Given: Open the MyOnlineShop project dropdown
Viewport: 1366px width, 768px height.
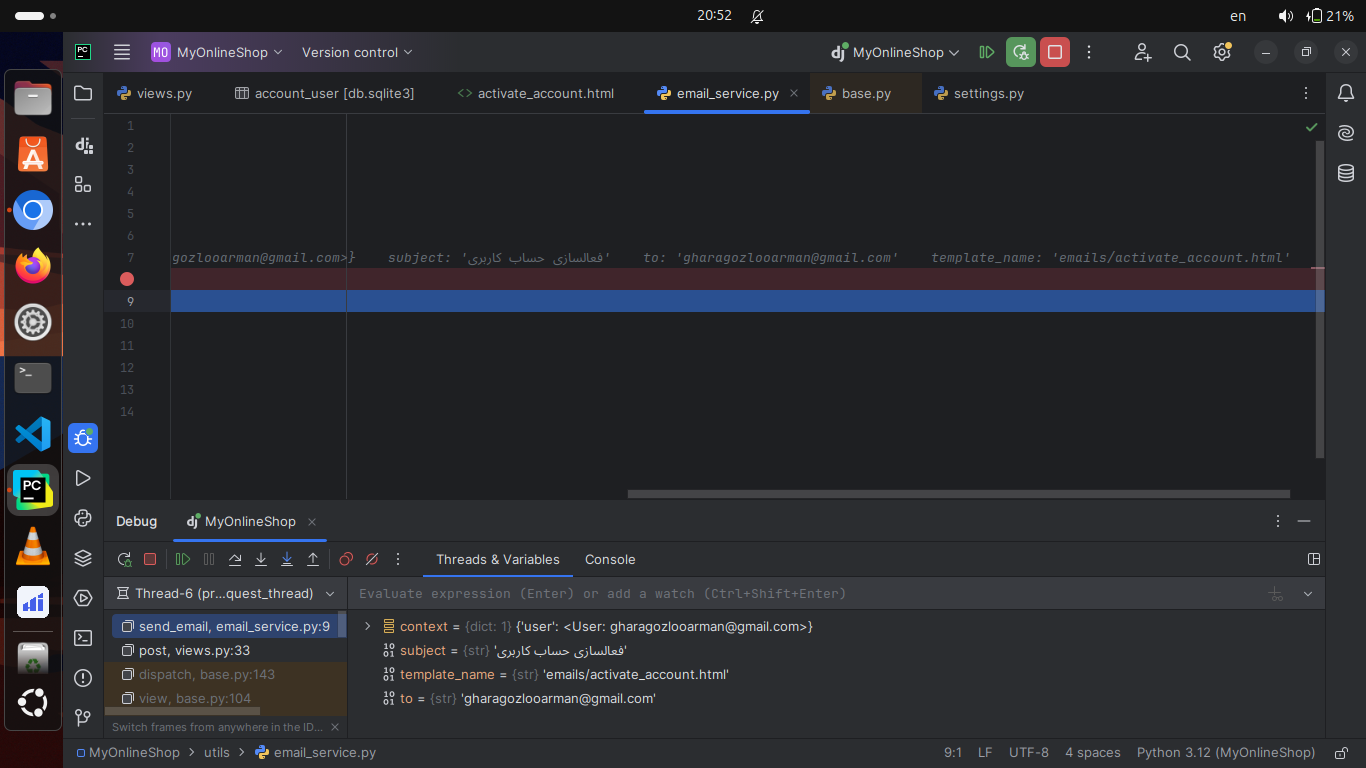Looking at the screenshot, I should (x=217, y=52).
